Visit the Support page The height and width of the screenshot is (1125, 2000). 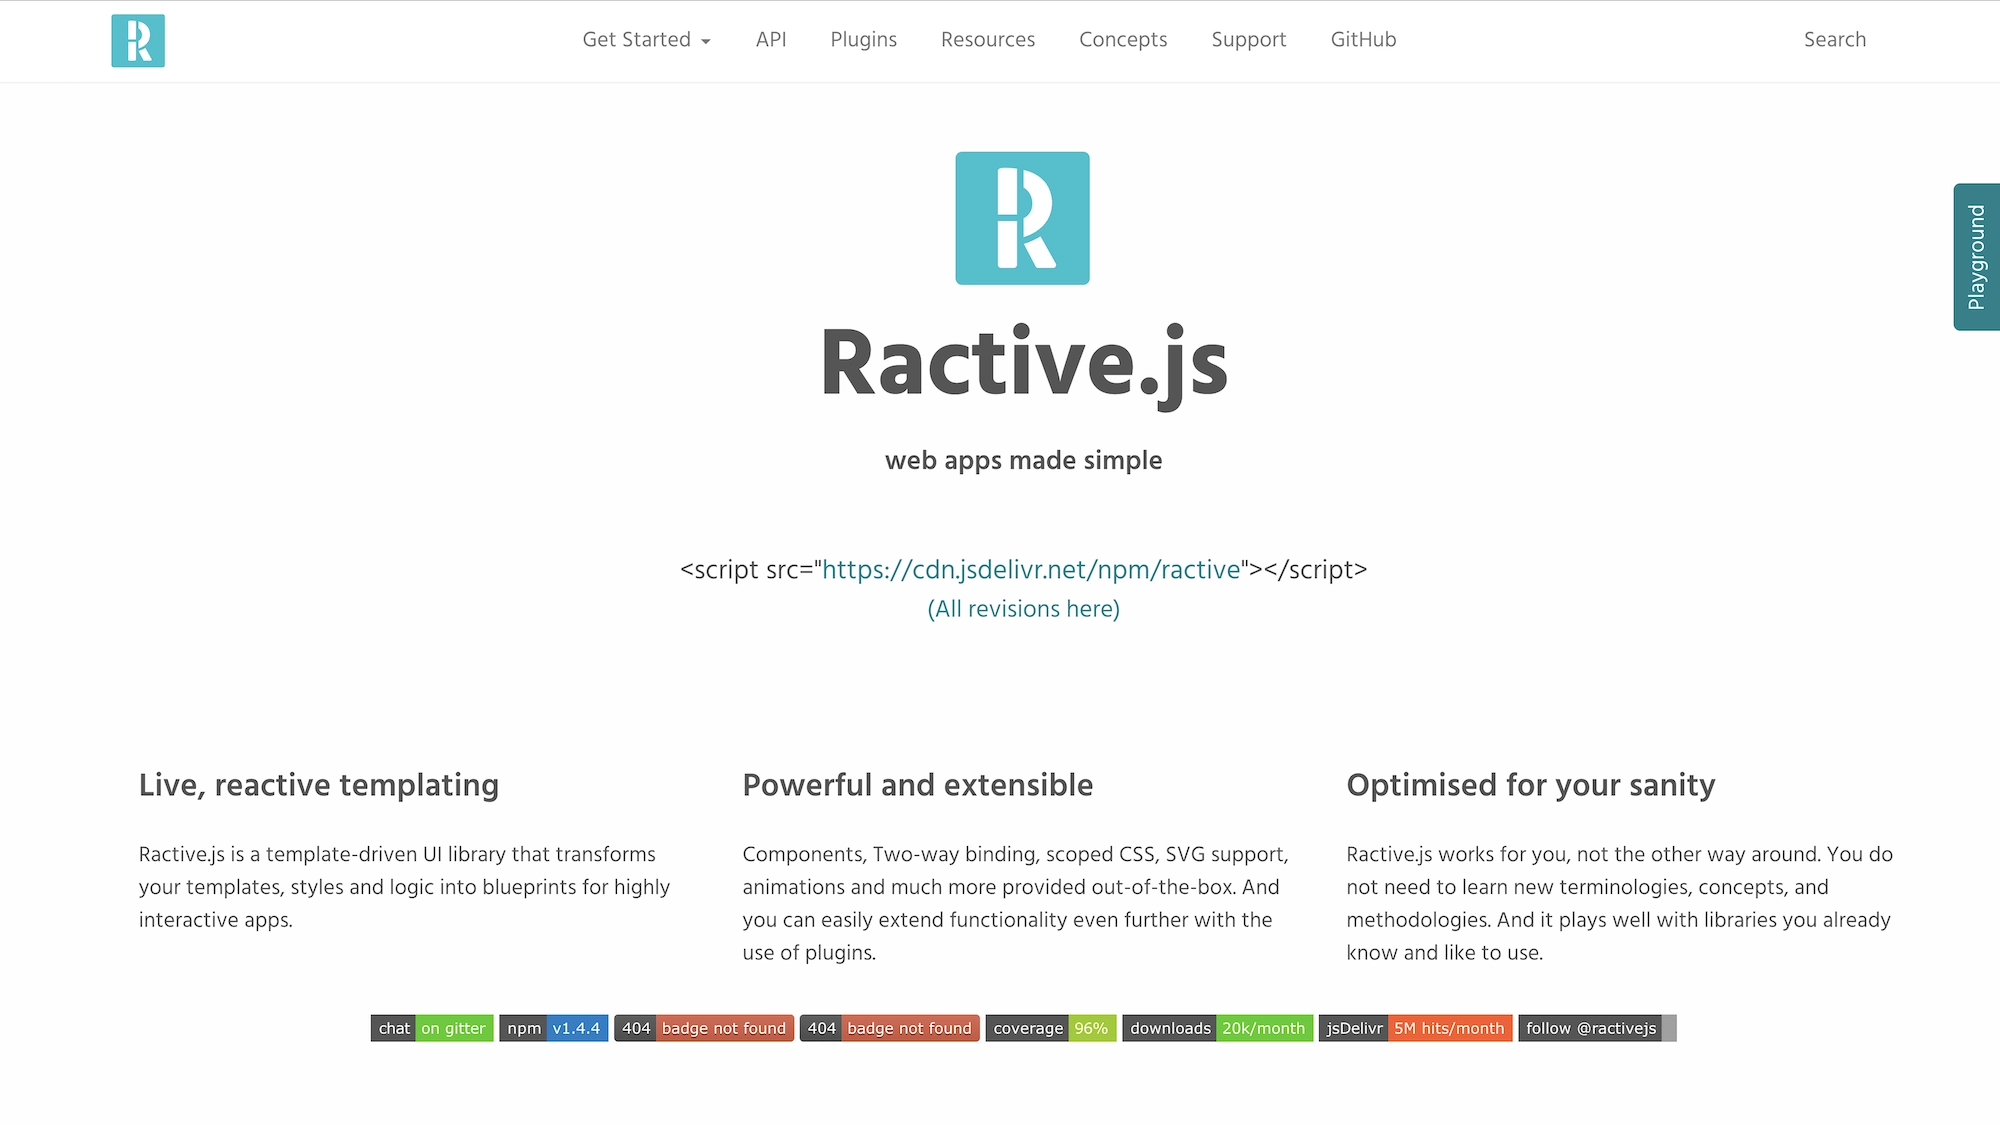(x=1249, y=40)
